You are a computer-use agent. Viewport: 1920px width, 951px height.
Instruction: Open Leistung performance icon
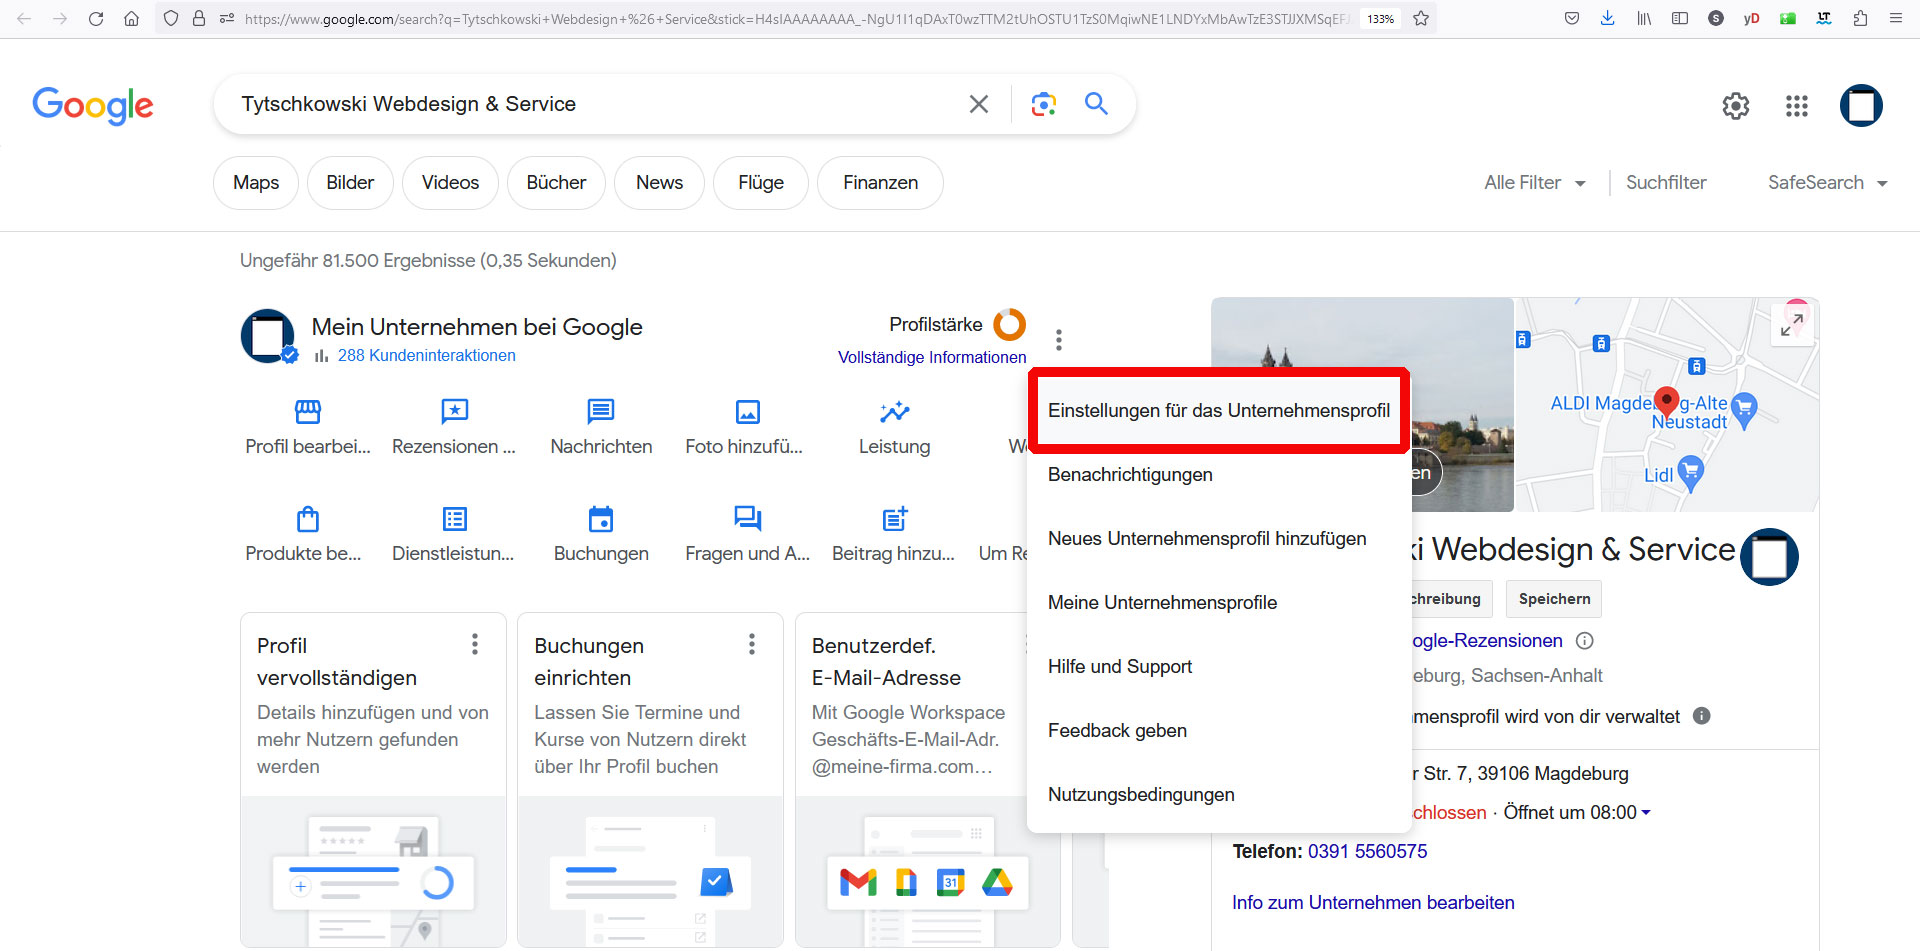pyautogui.click(x=894, y=412)
